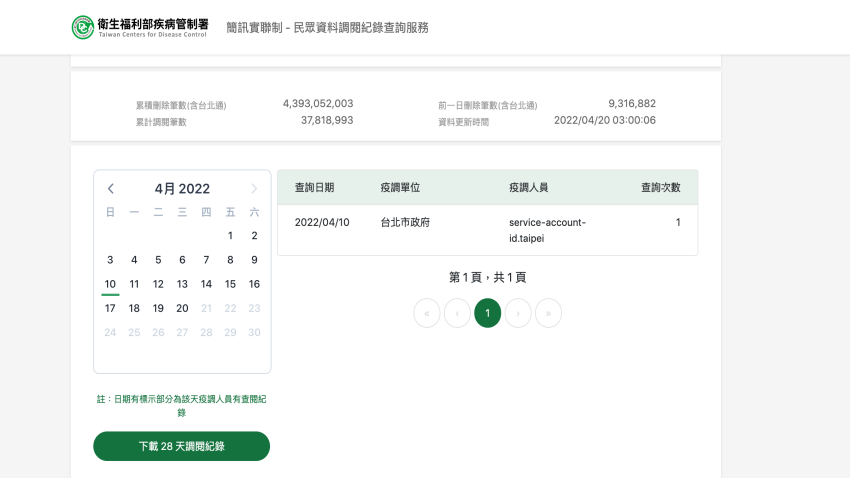Image resolution: width=850 pixels, height=478 pixels.
Task: Jump to last page of results
Action: tap(548, 313)
